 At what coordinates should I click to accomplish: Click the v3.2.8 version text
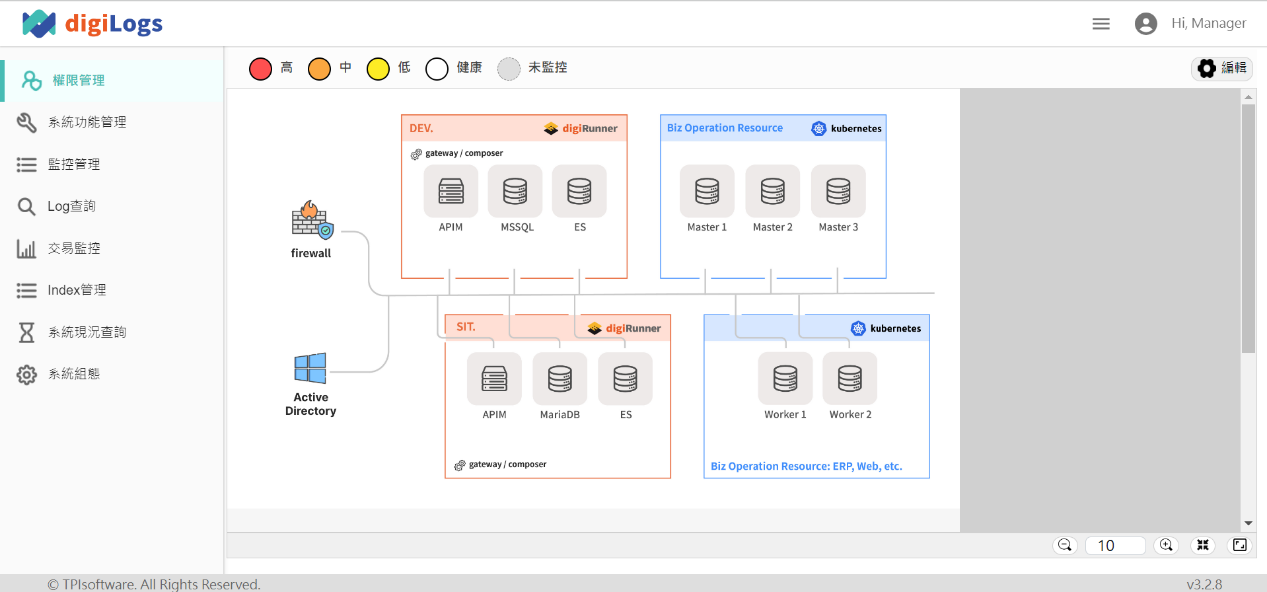click(1204, 584)
